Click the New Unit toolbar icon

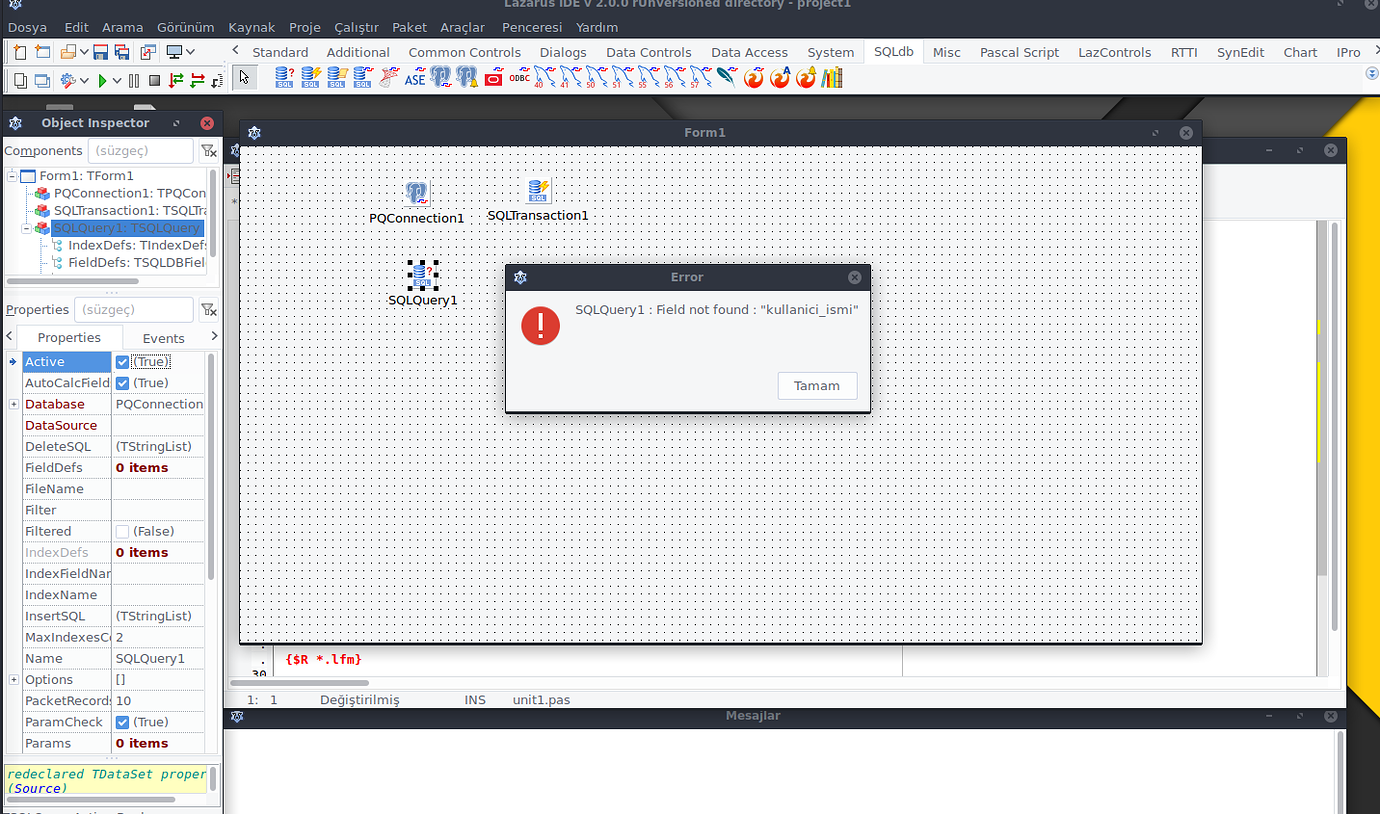click(20, 52)
